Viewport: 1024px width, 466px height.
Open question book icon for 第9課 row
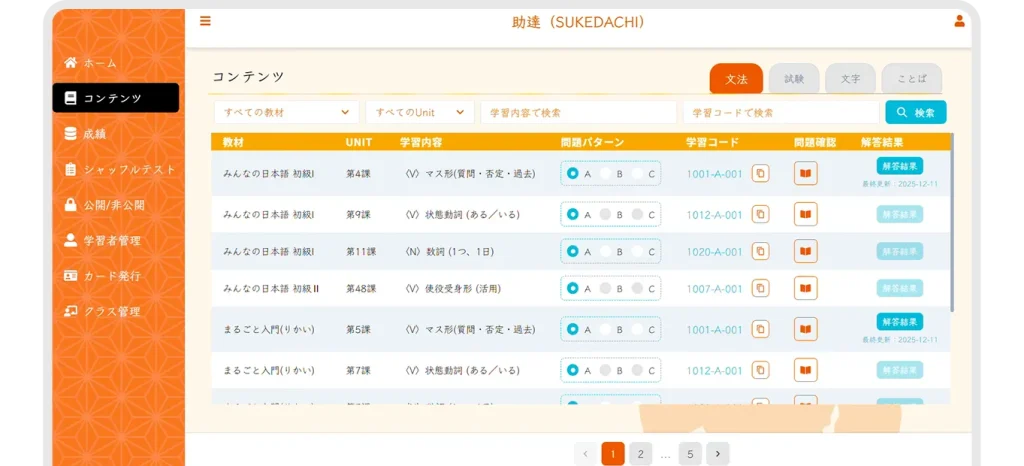(x=805, y=214)
